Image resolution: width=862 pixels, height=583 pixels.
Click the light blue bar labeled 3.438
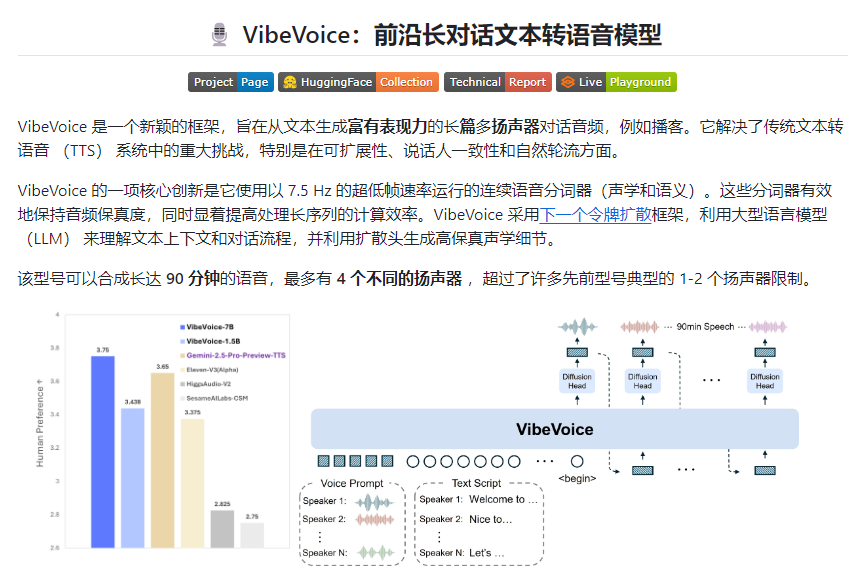(132, 478)
